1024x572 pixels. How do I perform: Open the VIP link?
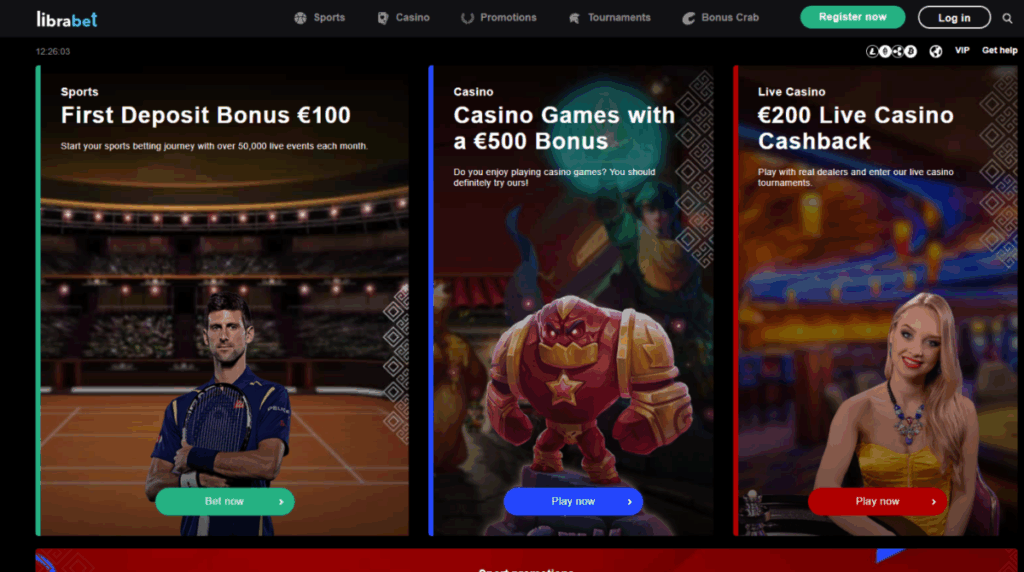tap(962, 50)
